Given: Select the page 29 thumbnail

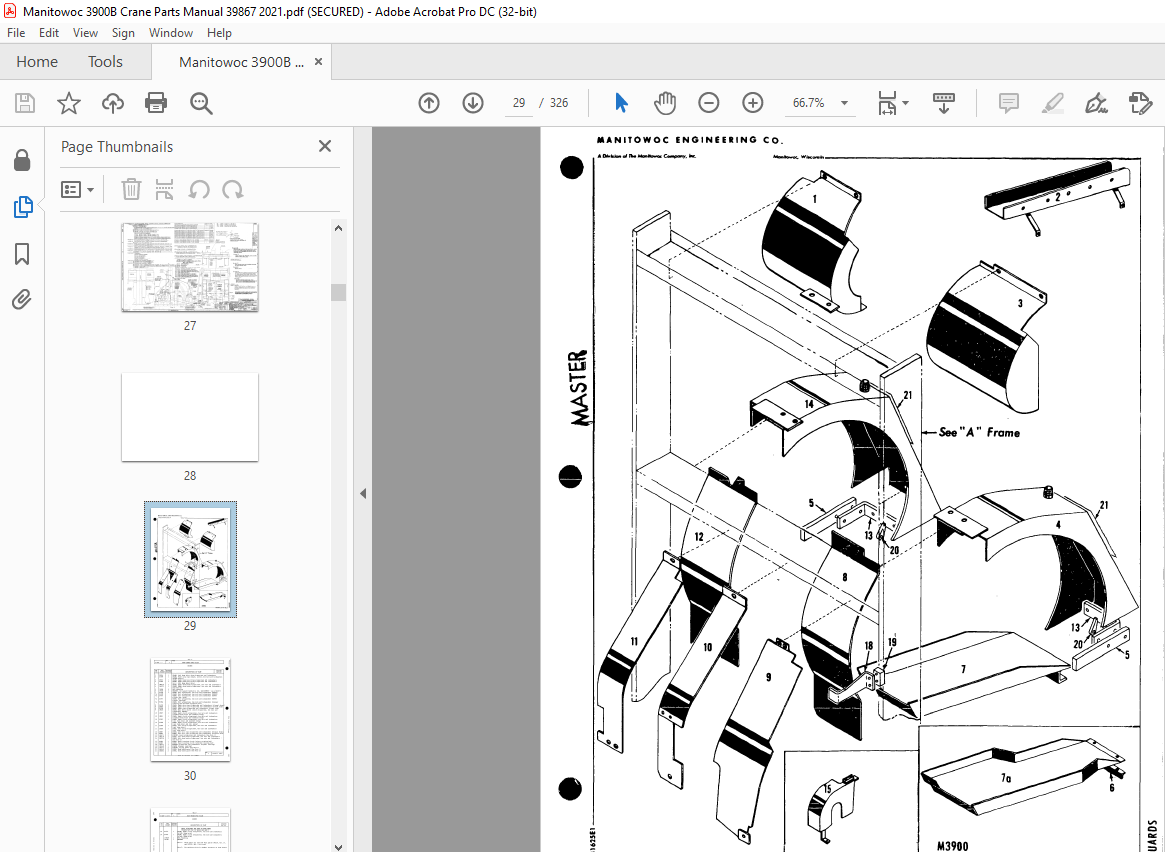Looking at the screenshot, I should tap(190, 559).
